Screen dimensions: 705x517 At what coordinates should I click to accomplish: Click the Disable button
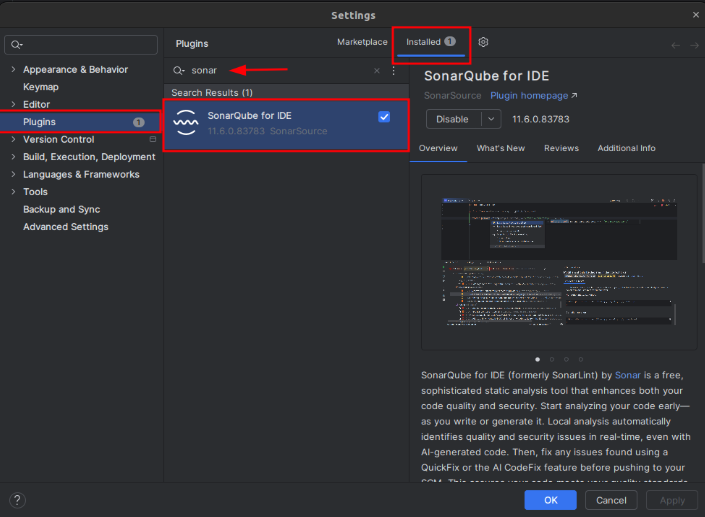click(x=453, y=119)
